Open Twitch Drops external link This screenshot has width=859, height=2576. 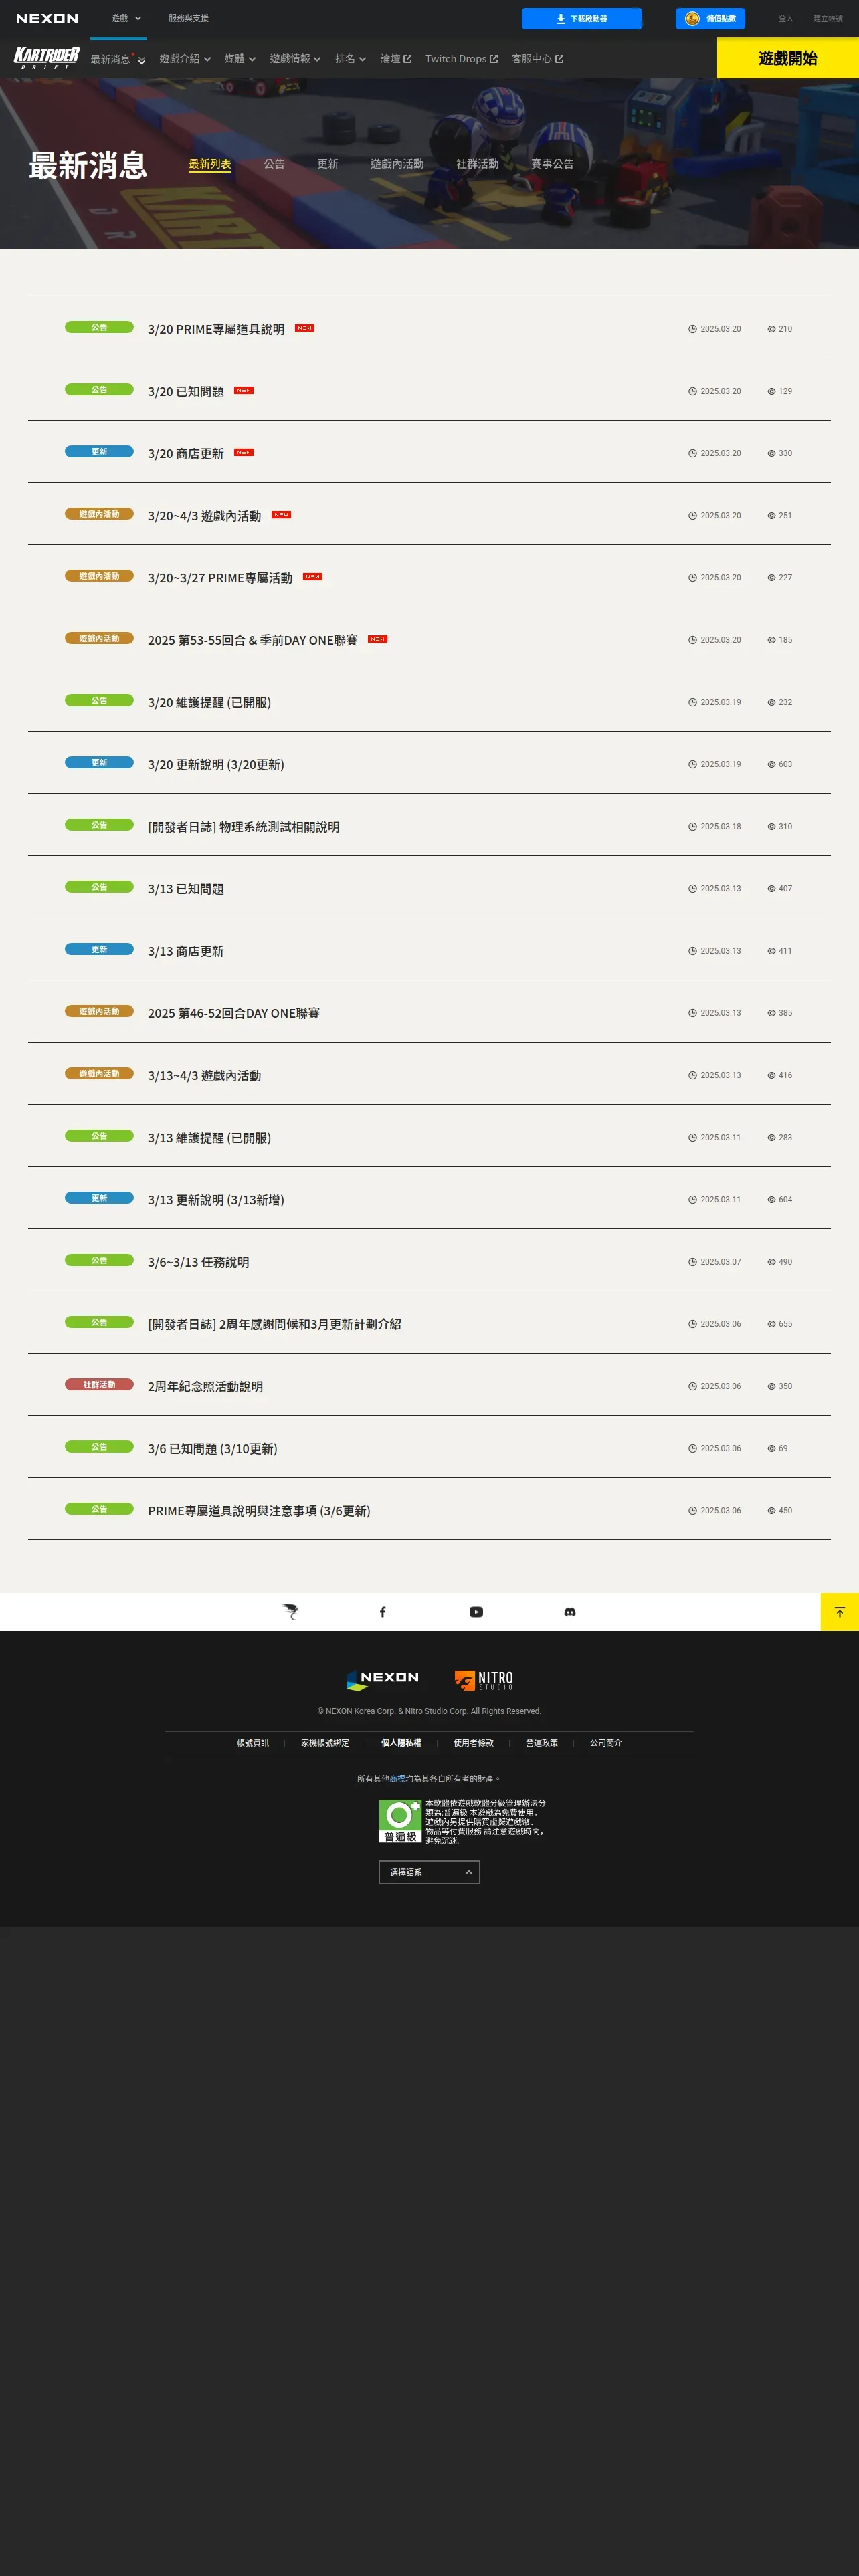click(x=461, y=59)
